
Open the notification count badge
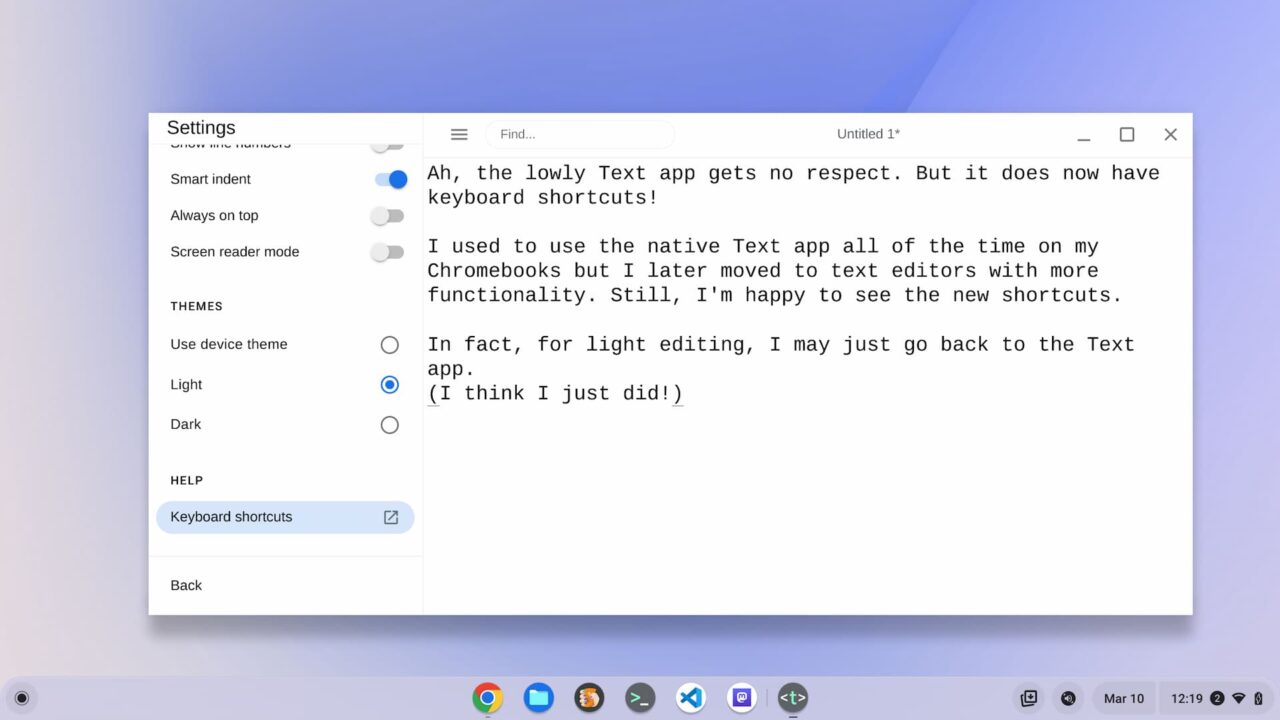coord(1217,698)
